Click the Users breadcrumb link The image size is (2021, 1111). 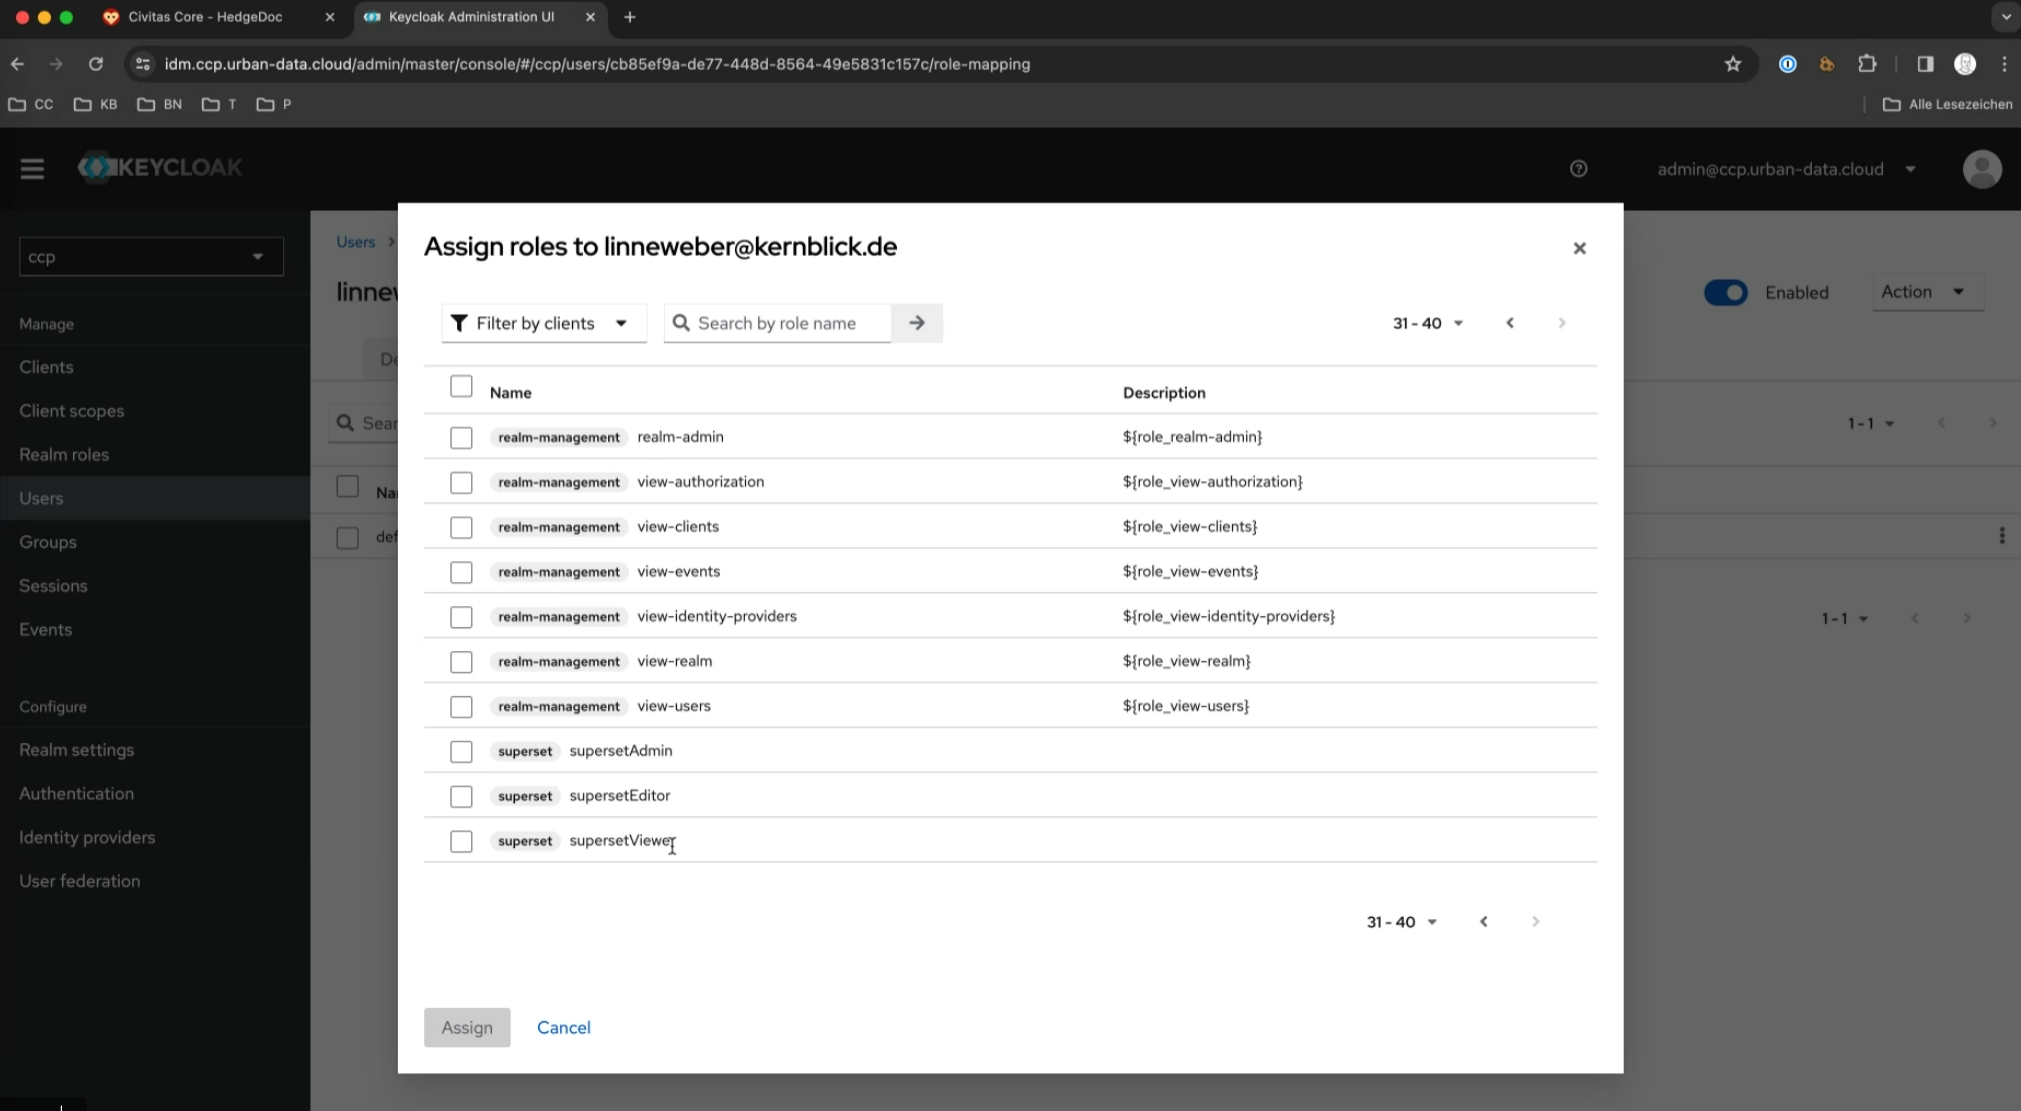[355, 242]
